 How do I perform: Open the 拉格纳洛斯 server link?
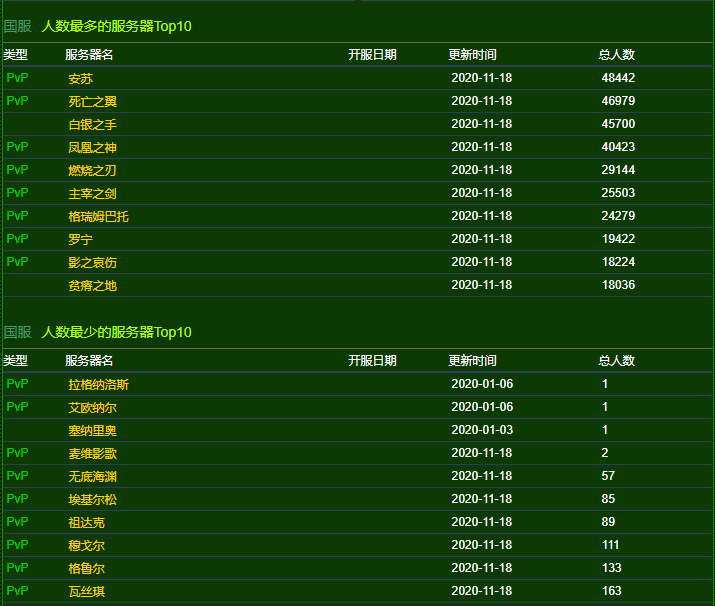pyautogui.click(x=98, y=384)
